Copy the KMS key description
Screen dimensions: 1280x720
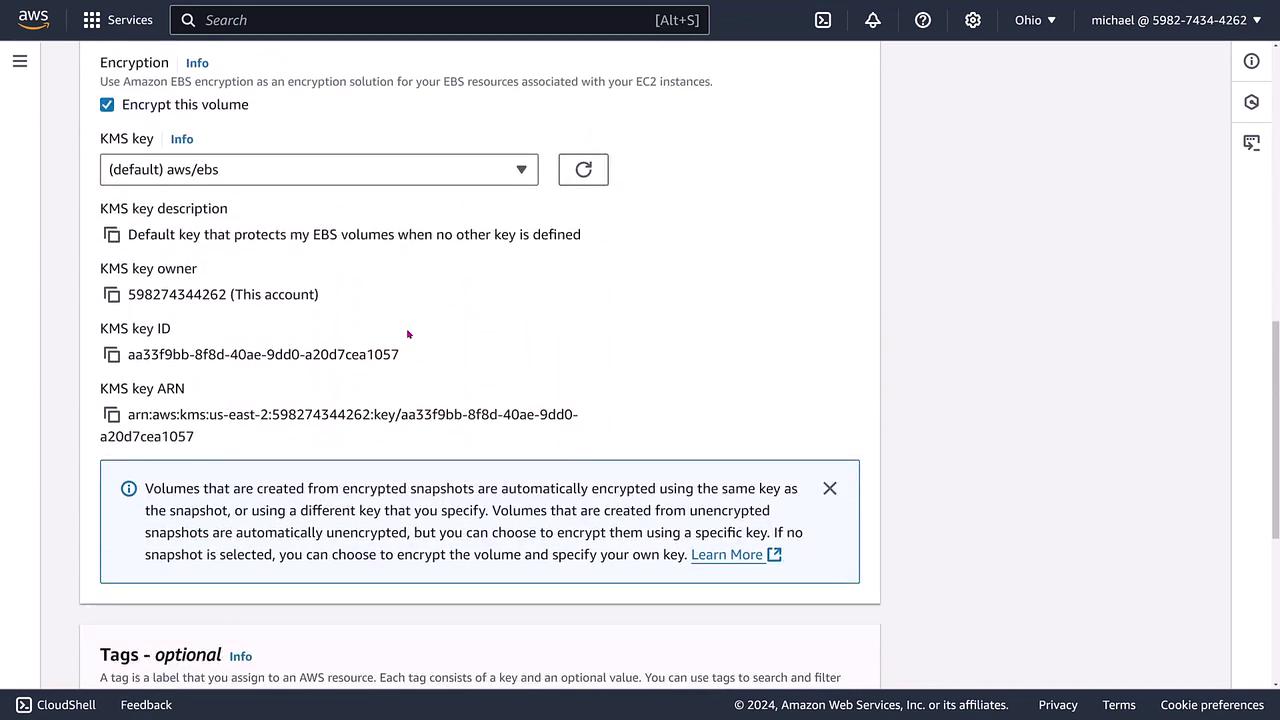pyautogui.click(x=112, y=235)
